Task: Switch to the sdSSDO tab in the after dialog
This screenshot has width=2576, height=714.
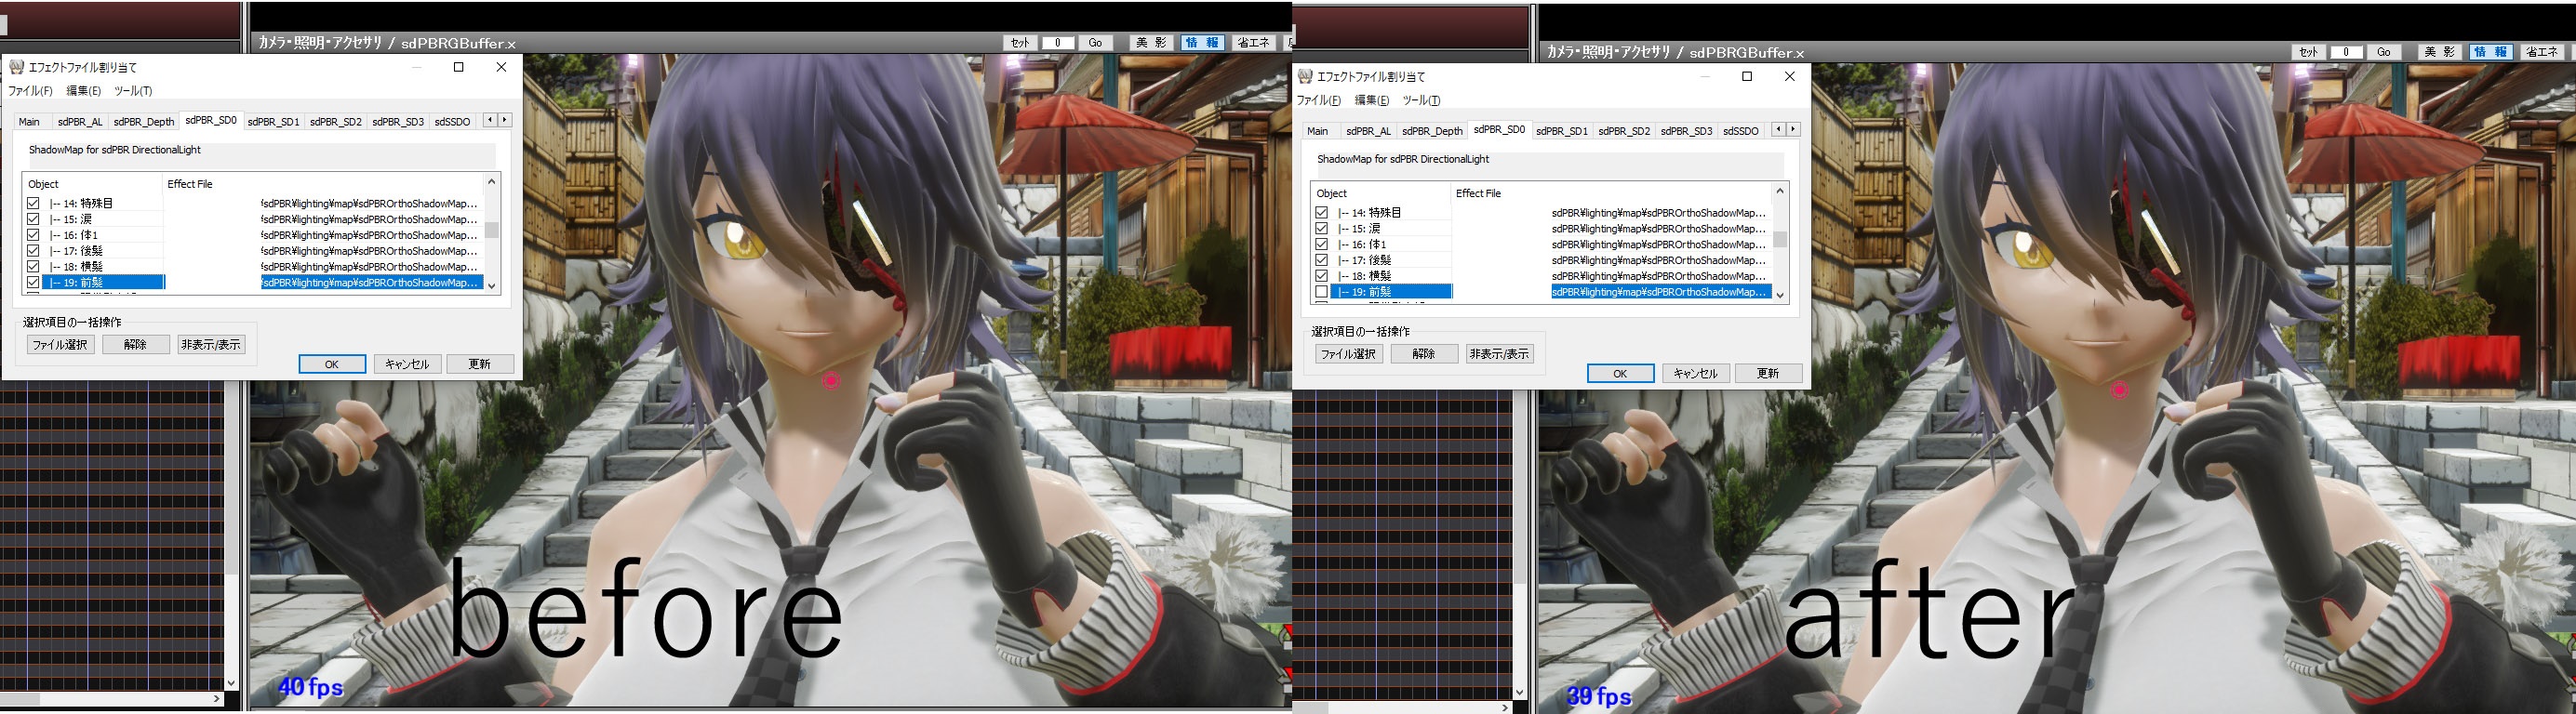Action: click(x=1740, y=131)
